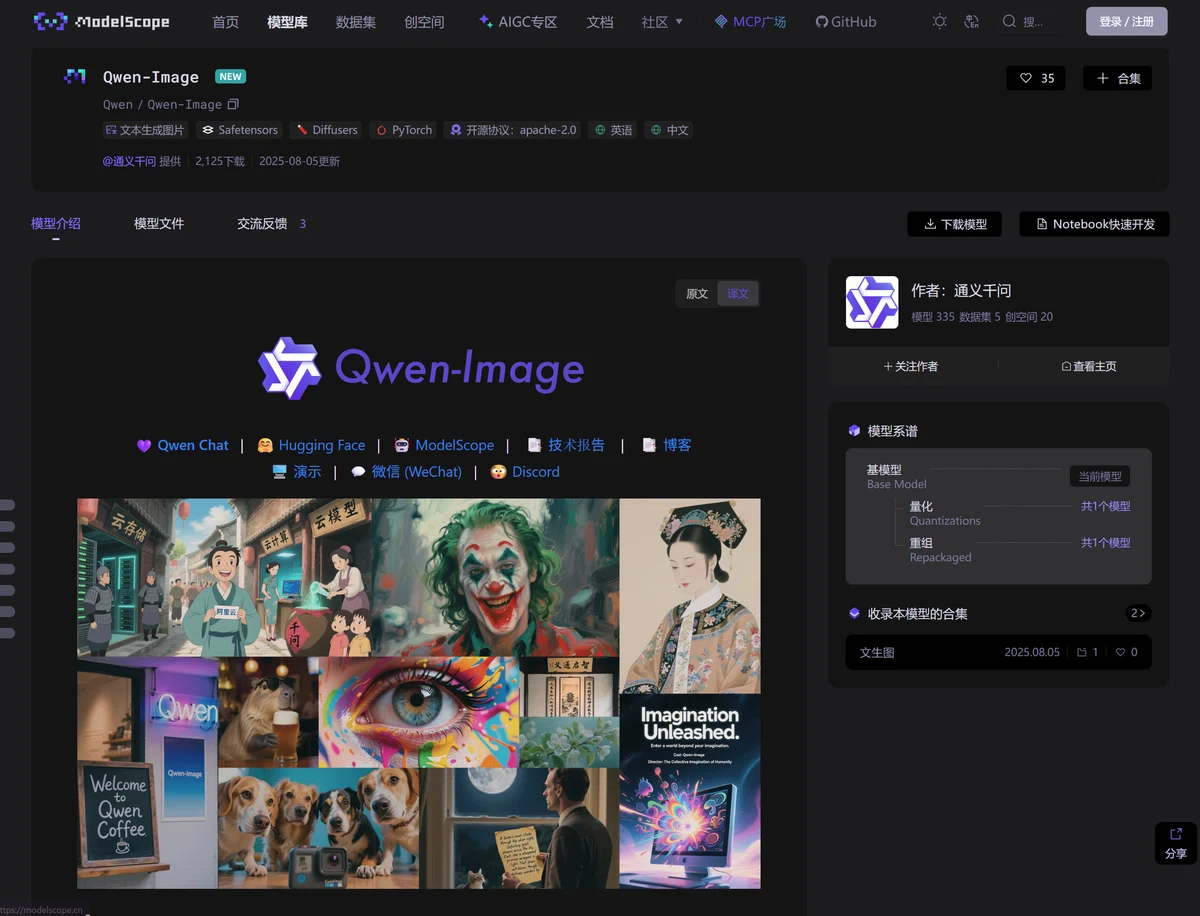Click the 量化 共1个模型 link

point(1105,506)
